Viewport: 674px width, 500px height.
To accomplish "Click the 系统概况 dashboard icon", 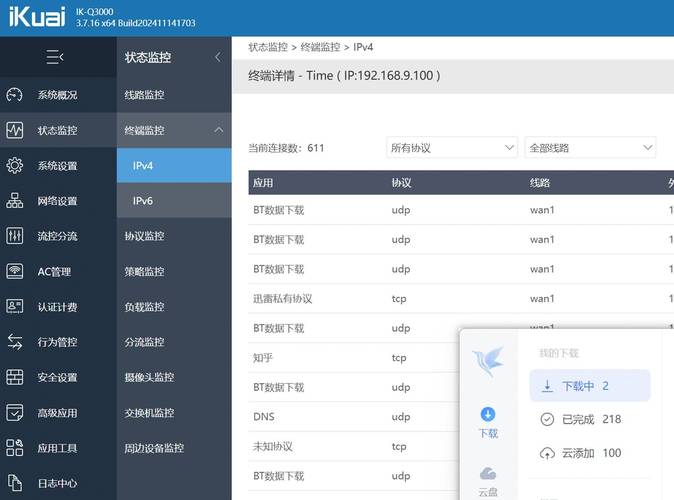I will point(15,95).
